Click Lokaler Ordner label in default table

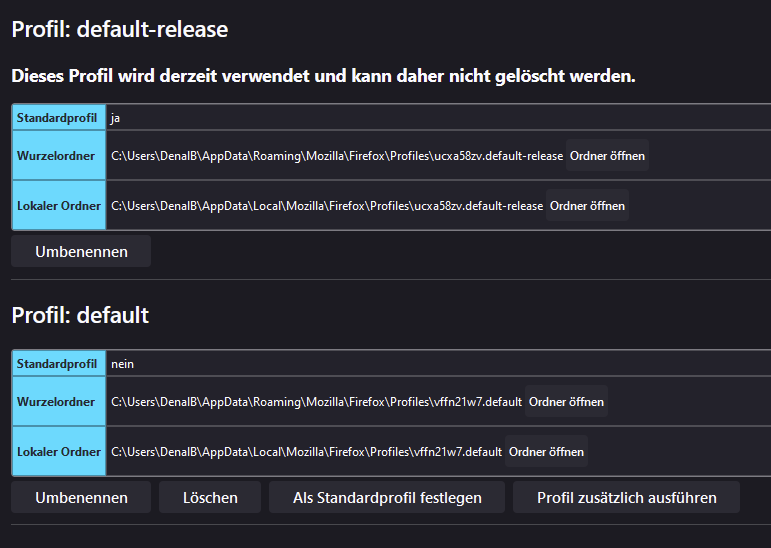pyautogui.click(x=59, y=452)
